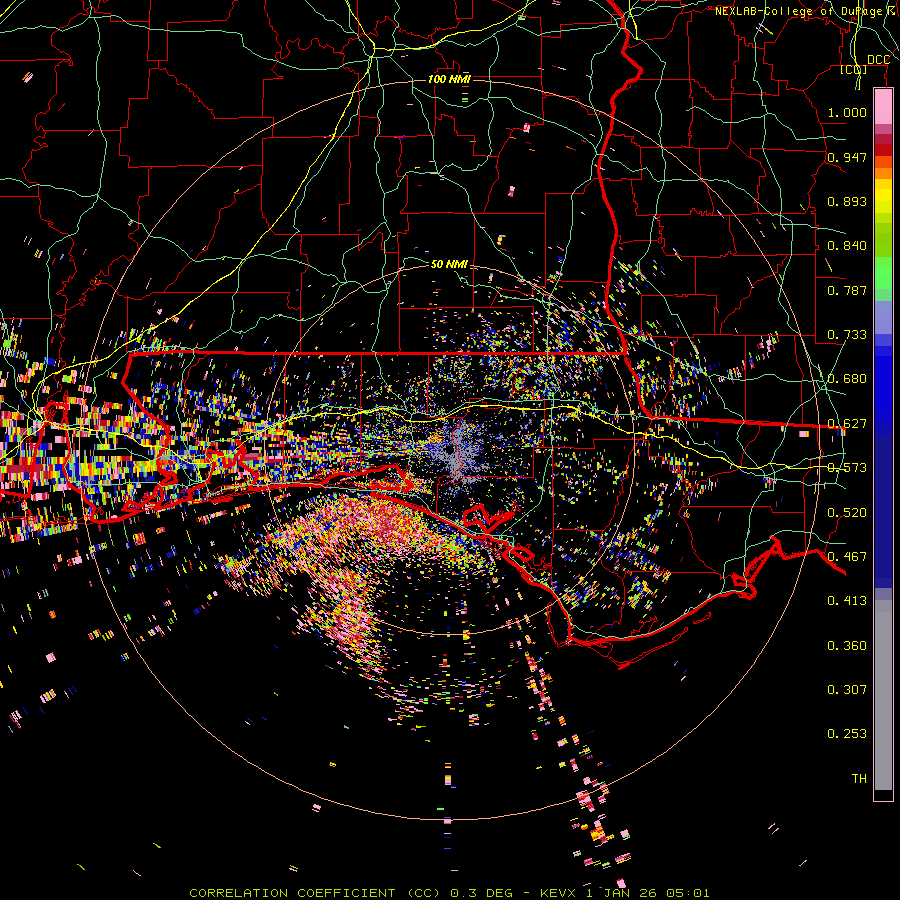Click the 0.467 legend value
This screenshot has height=900, width=900.
[847, 557]
